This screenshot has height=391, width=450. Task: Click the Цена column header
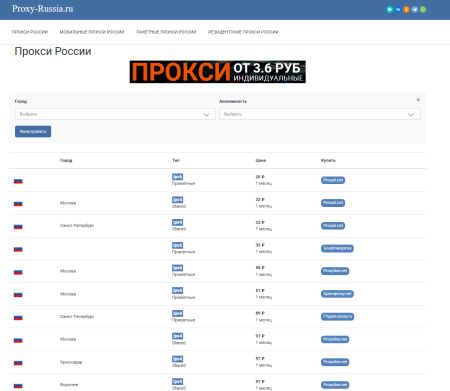261,160
